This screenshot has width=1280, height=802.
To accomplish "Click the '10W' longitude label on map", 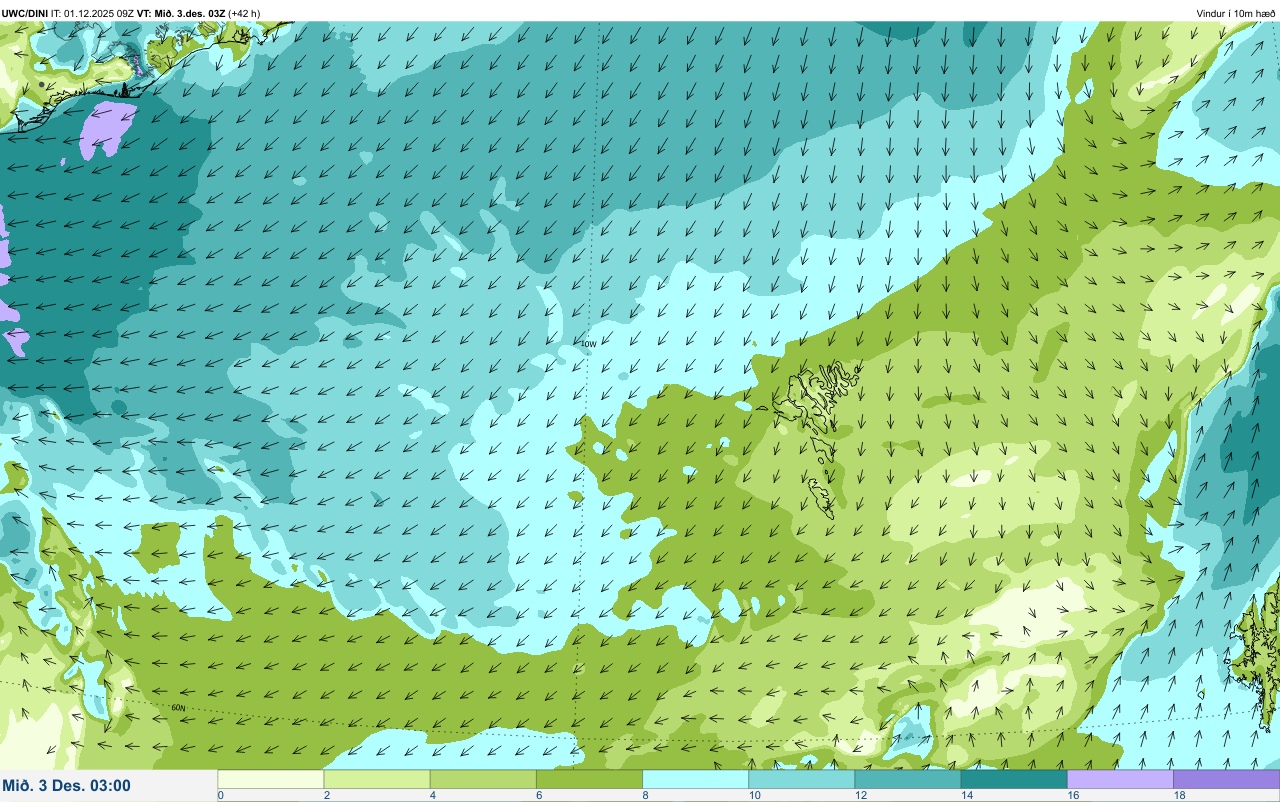I will click(x=589, y=344).
